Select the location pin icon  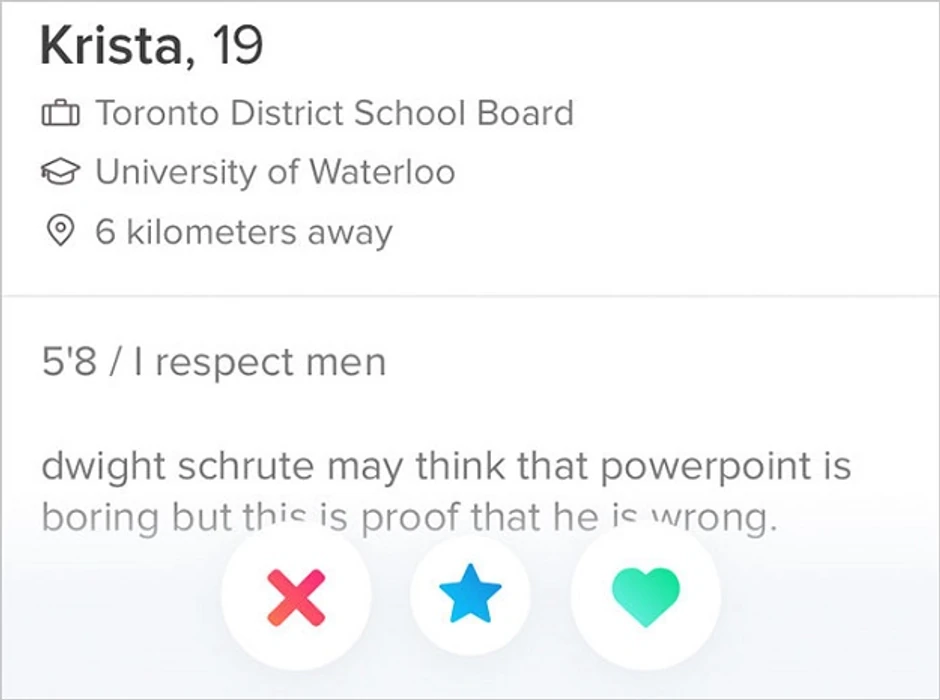pos(60,232)
